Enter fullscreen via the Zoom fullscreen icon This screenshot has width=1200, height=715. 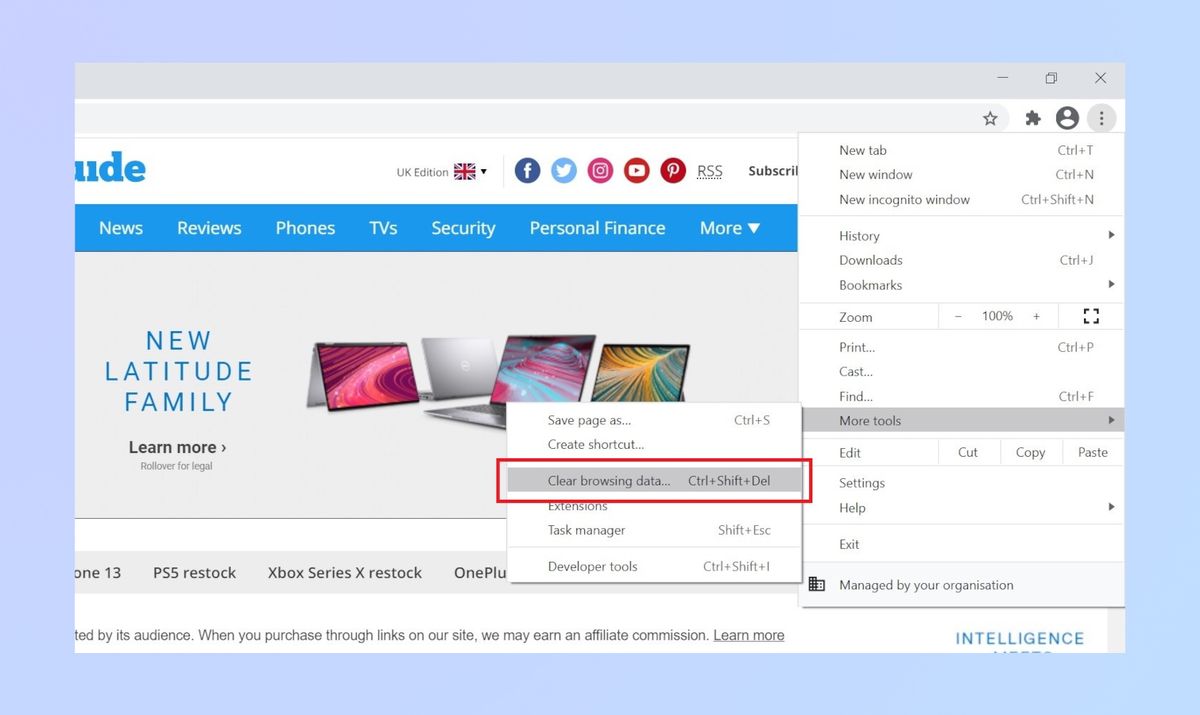(1090, 316)
